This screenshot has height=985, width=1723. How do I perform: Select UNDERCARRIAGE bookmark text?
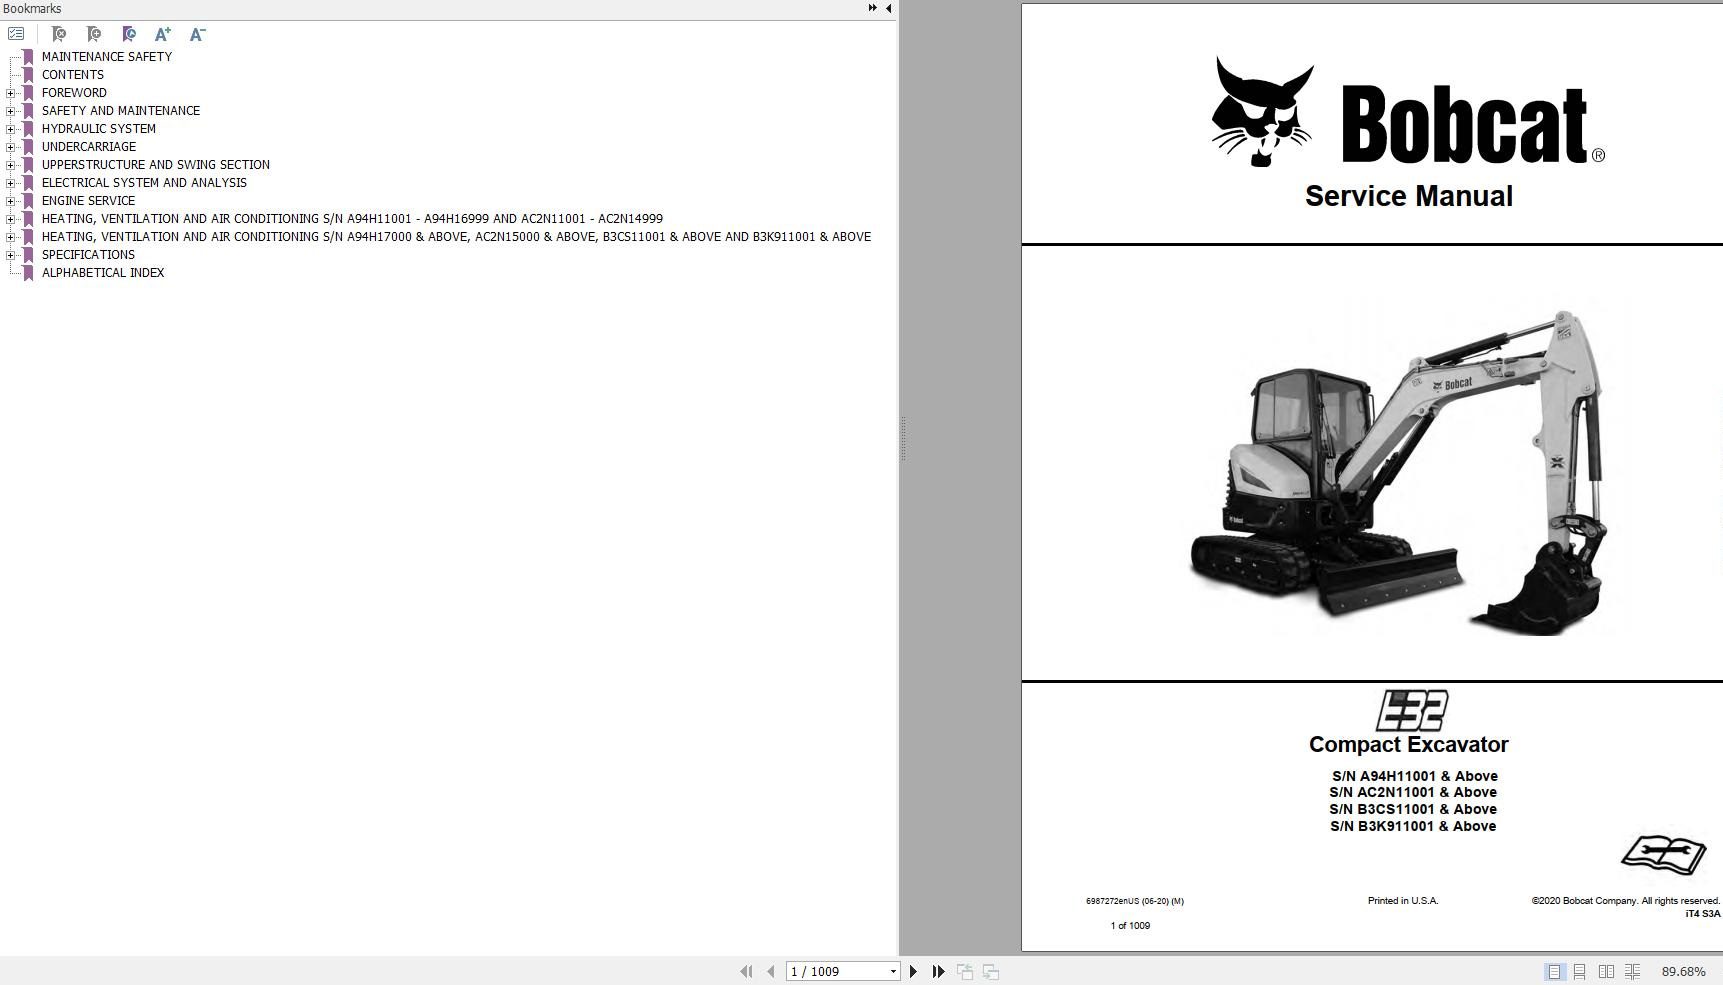pyautogui.click(x=89, y=147)
